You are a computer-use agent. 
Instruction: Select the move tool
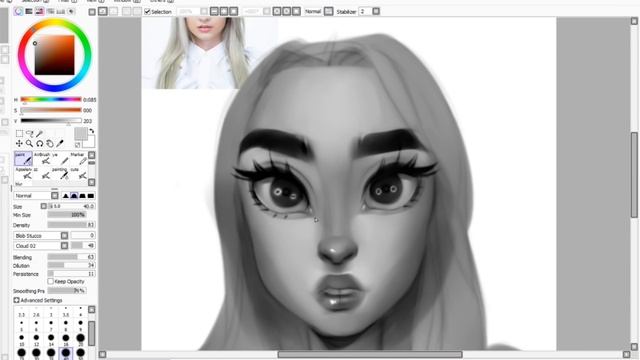[19, 144]
